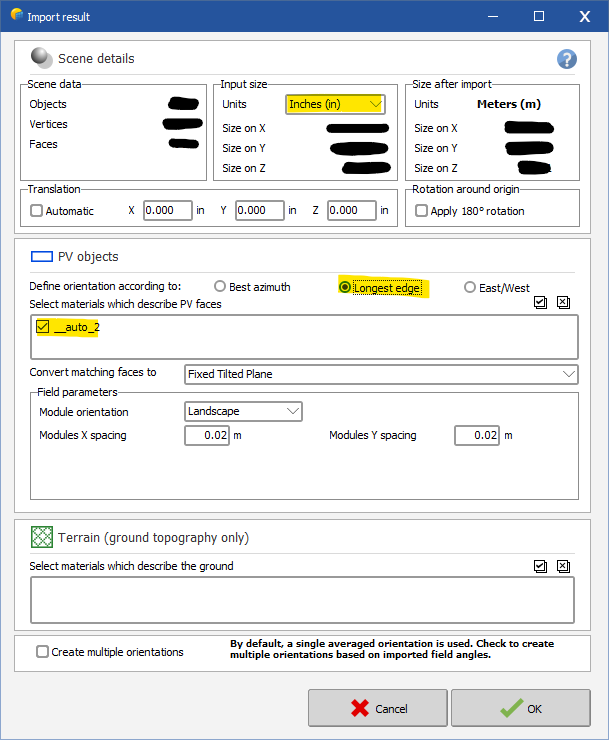This screenshot has height=740, width=609.
Task: Click the Modules X spacing field
Action: (x=206, y=435)
